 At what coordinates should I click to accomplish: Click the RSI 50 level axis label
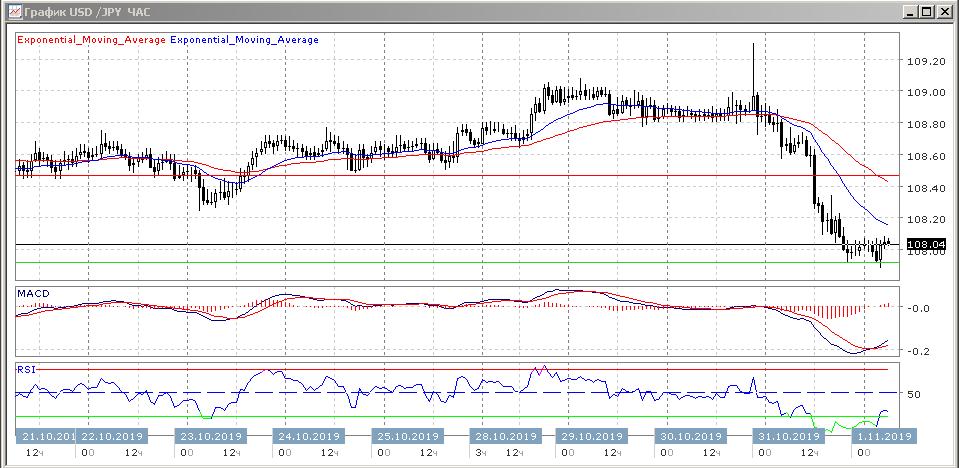point(913,394)
